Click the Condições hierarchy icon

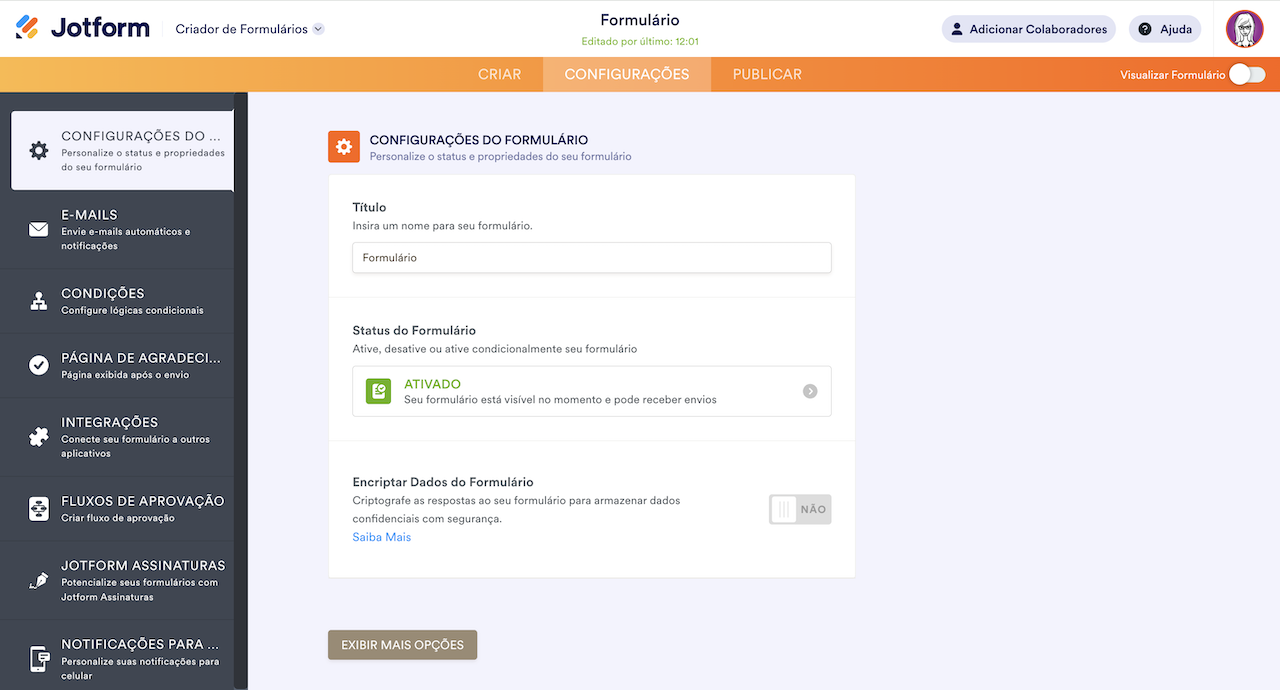tap(39, 301)
